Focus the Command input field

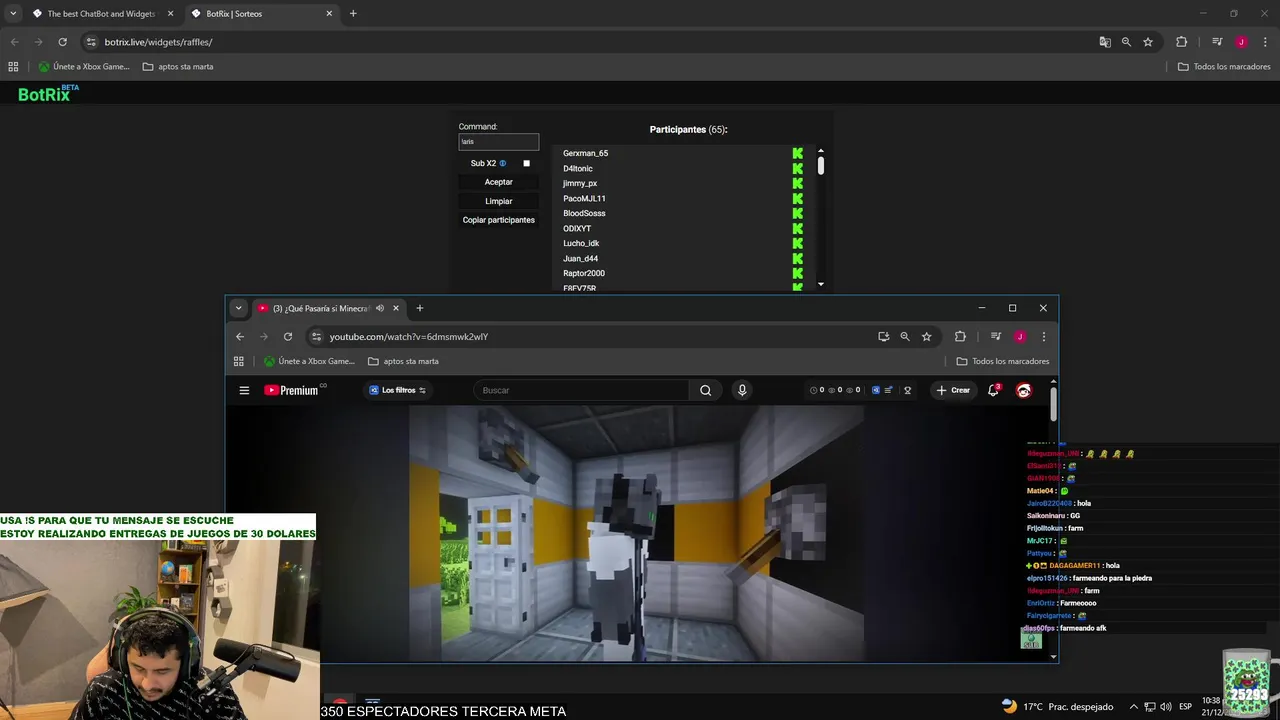coord(498,142)
